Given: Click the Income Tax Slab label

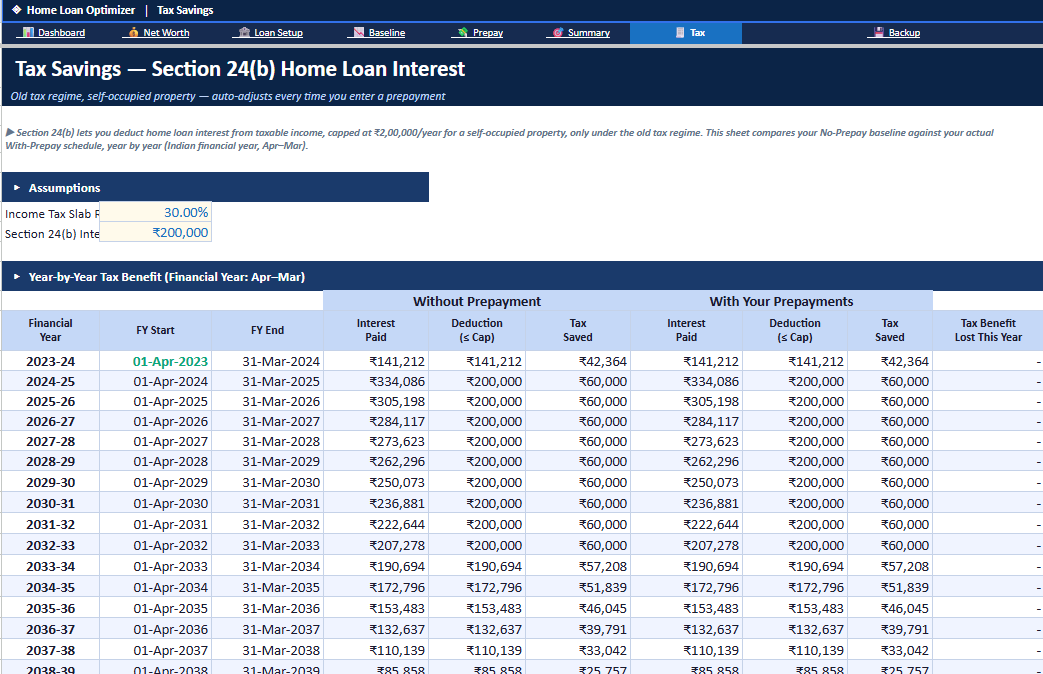Looking at the screenshot, I should 51,214.
